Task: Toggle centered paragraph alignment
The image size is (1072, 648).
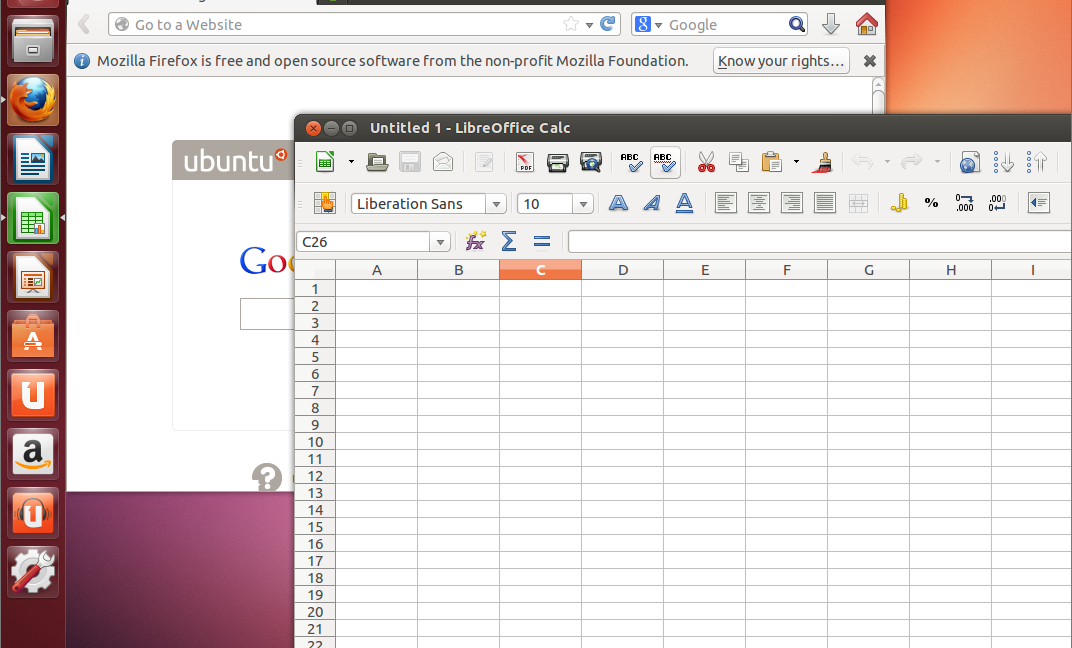Action: point(758,203)
